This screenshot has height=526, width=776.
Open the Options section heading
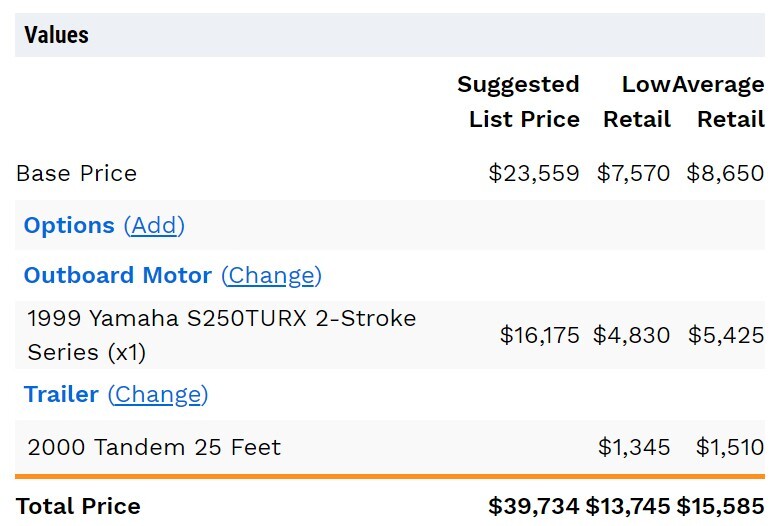pos(69,225)
